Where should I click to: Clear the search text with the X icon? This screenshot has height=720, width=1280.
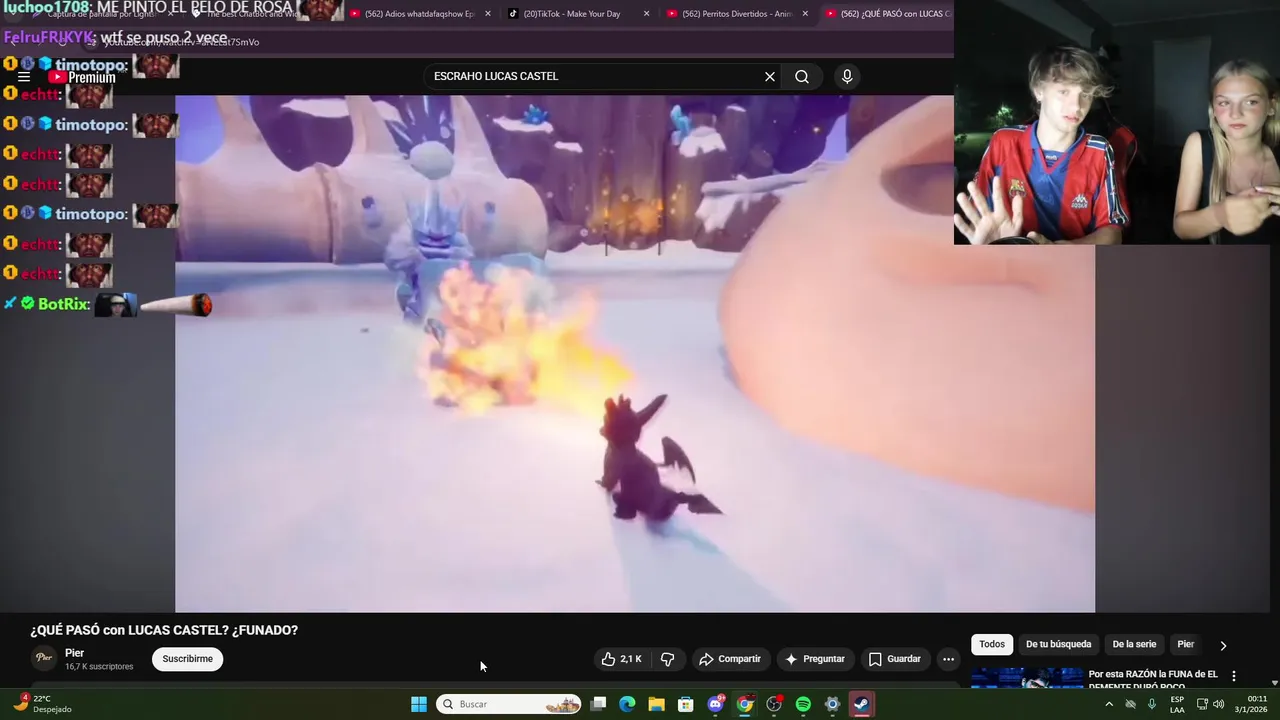pyautogui.click(x=770, y=77)
